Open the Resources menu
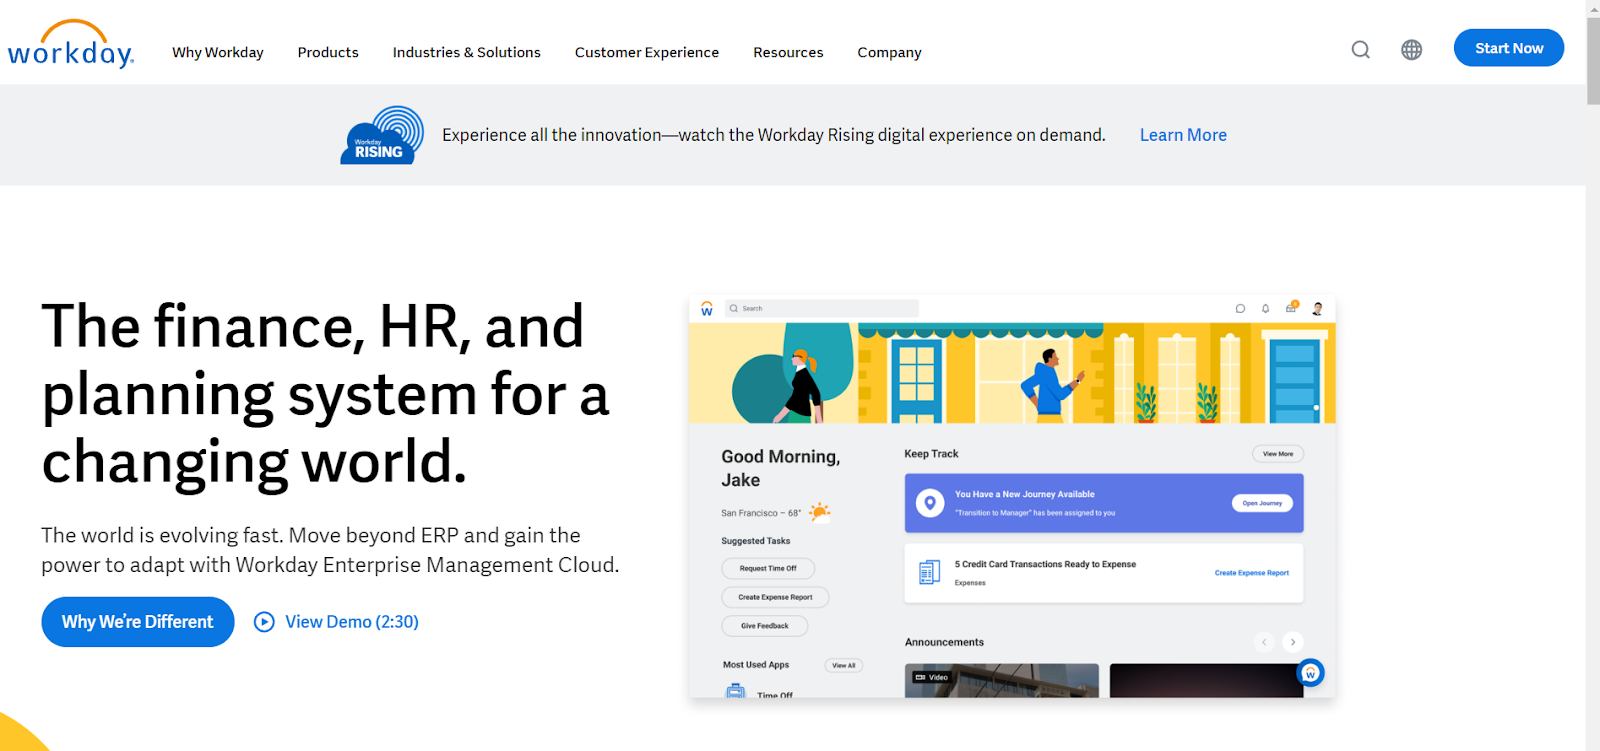 (788, 52)
